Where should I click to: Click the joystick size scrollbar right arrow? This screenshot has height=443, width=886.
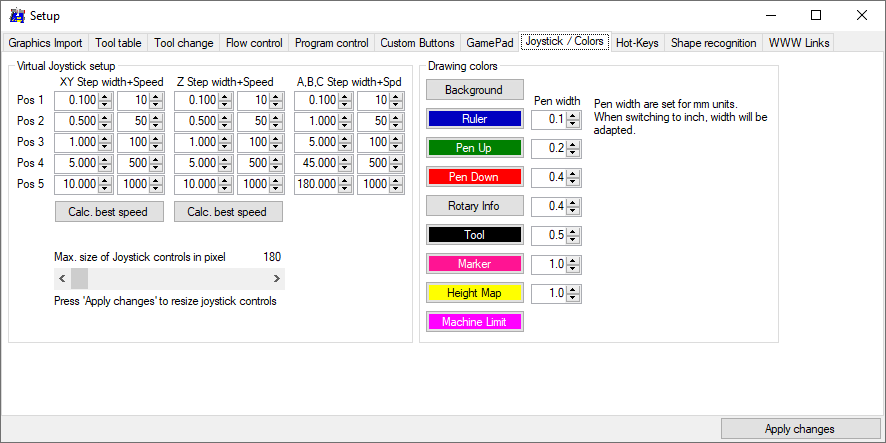pyautogui.click(x=277, y=279)
